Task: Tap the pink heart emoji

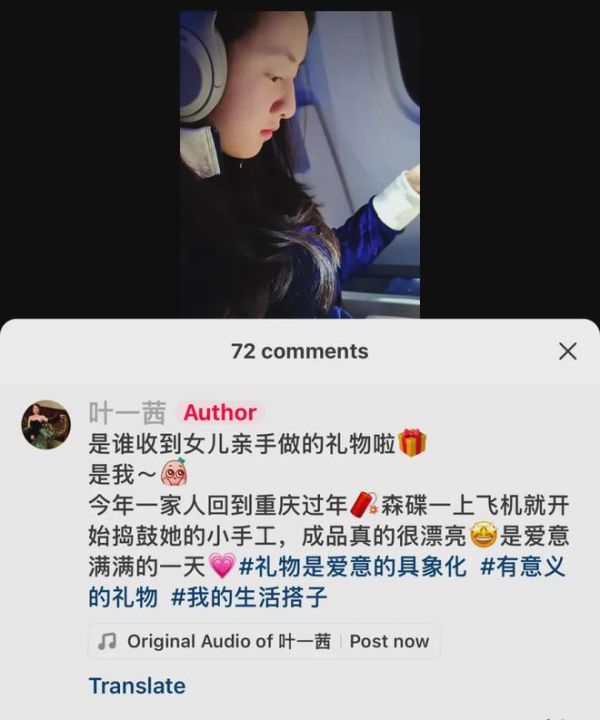Action: [222, 565]
